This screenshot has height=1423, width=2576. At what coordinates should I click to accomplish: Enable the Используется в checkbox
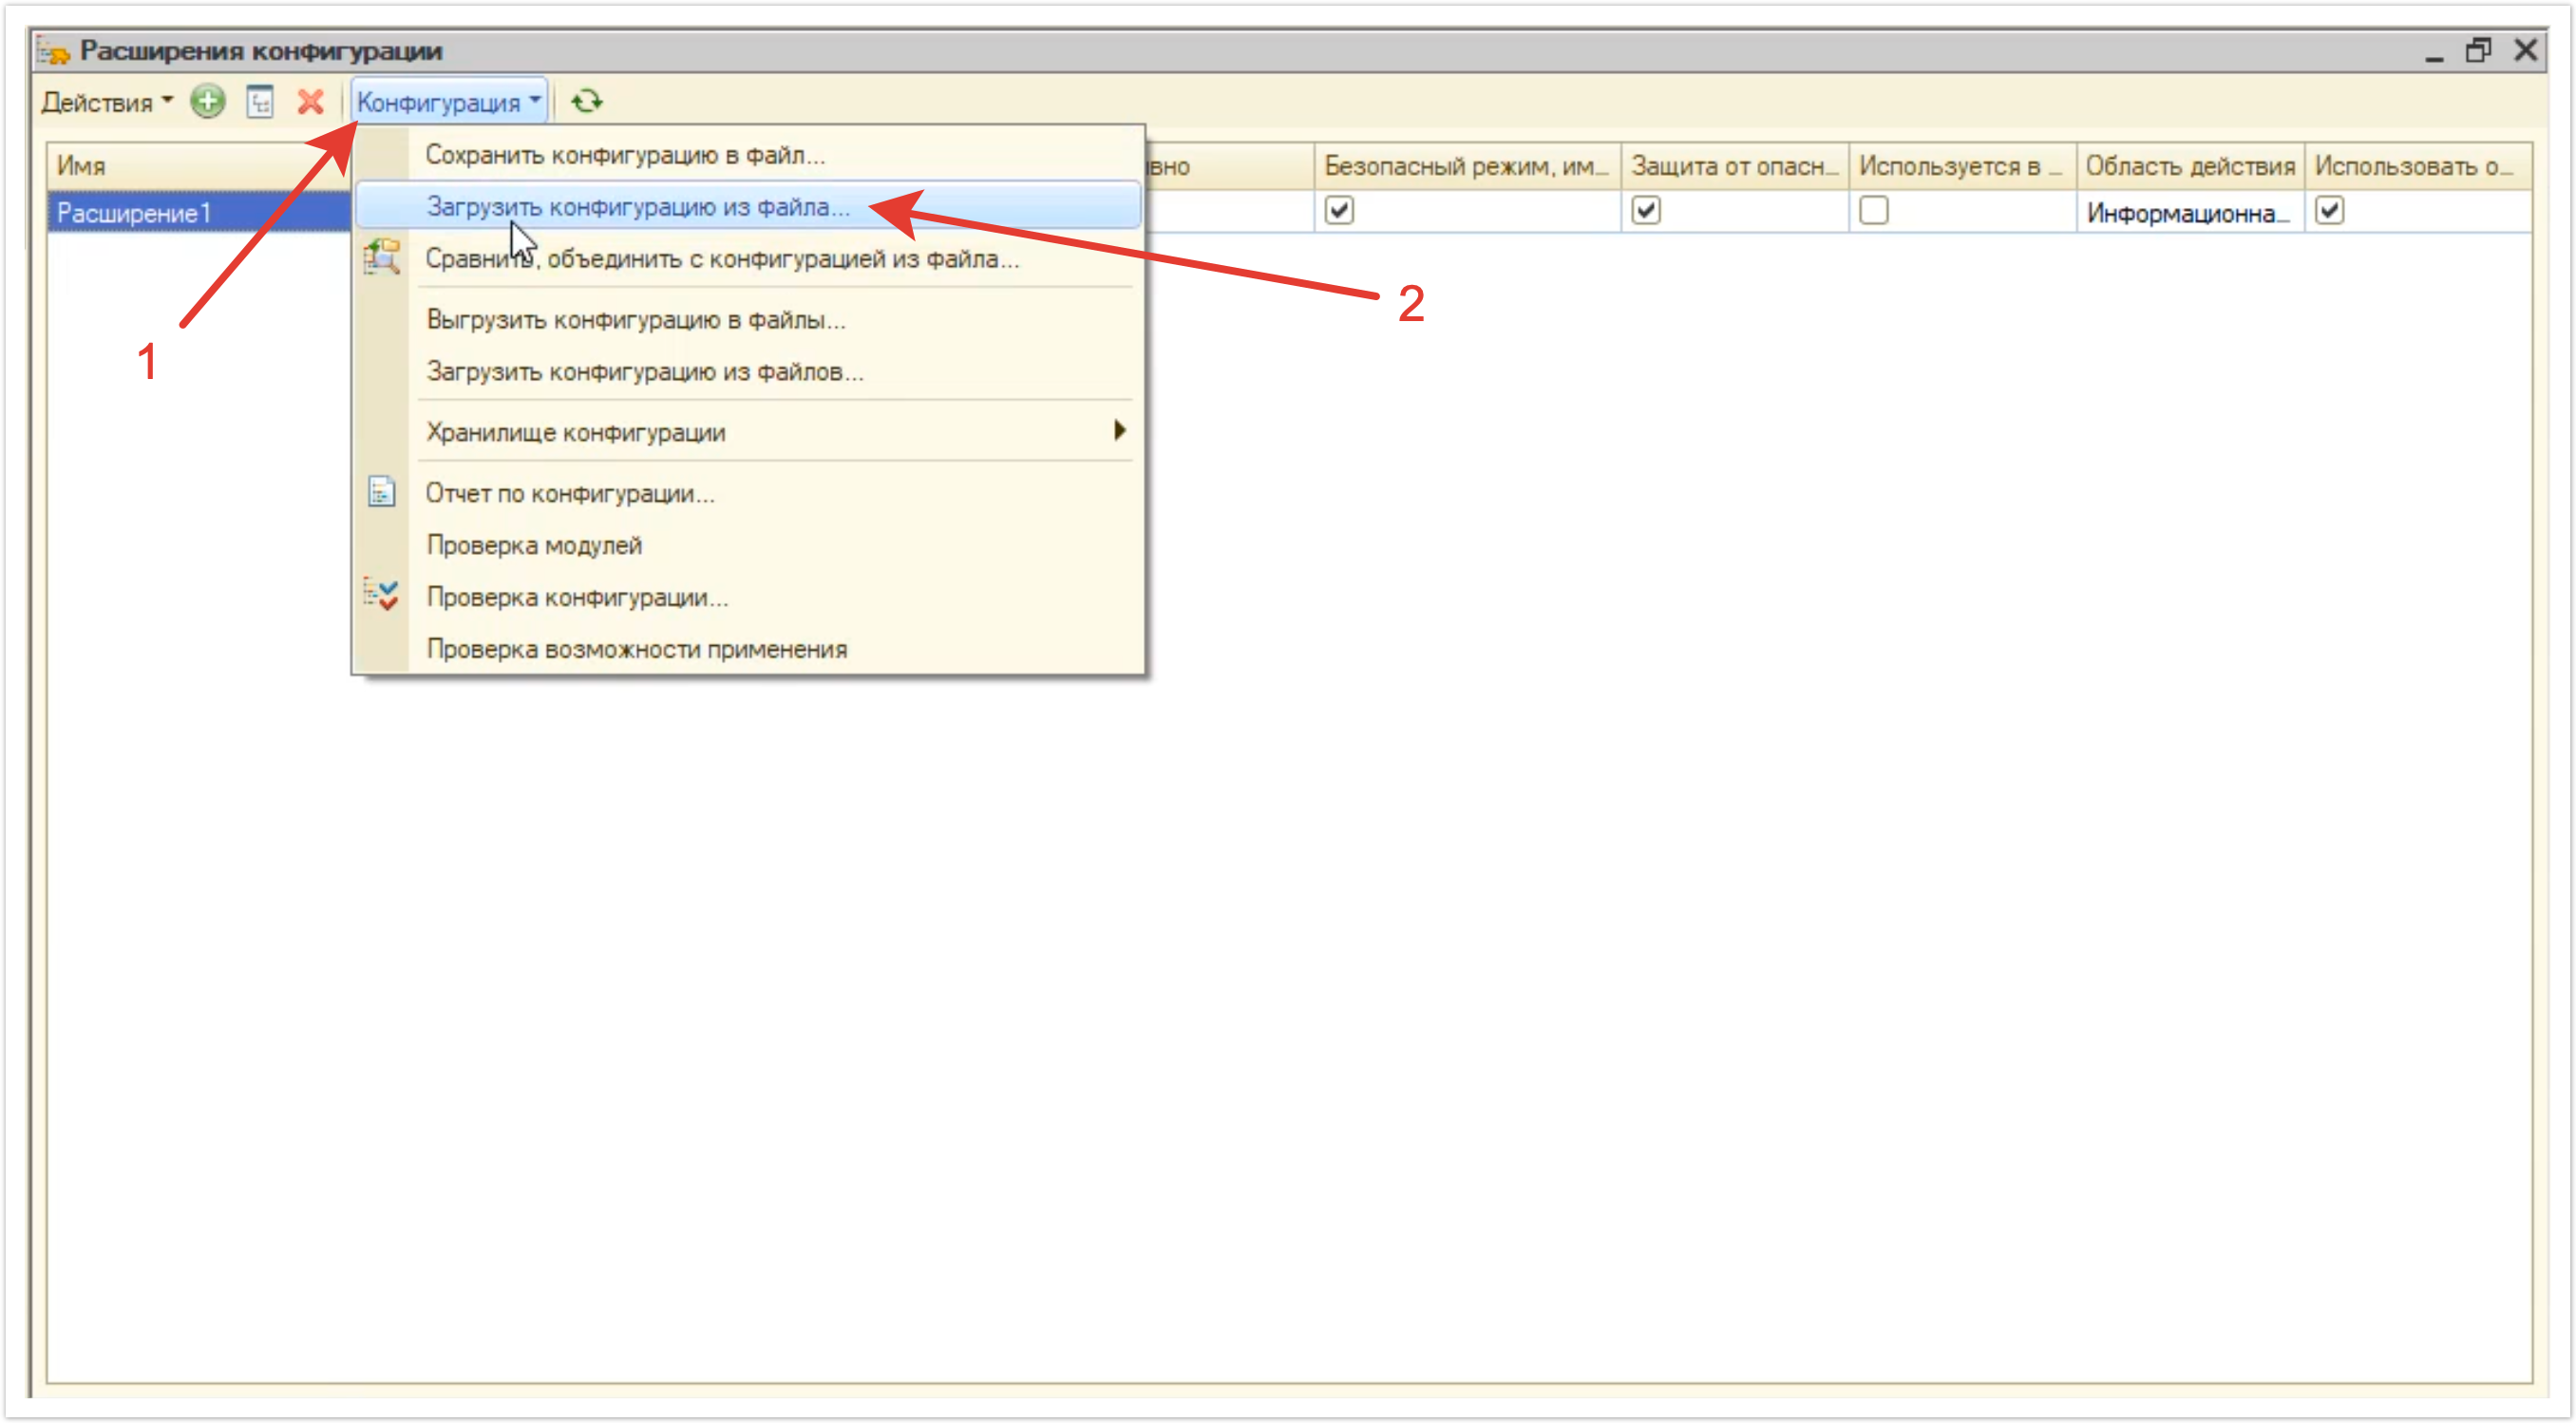pyautogui.click(x=1874, y=211)
